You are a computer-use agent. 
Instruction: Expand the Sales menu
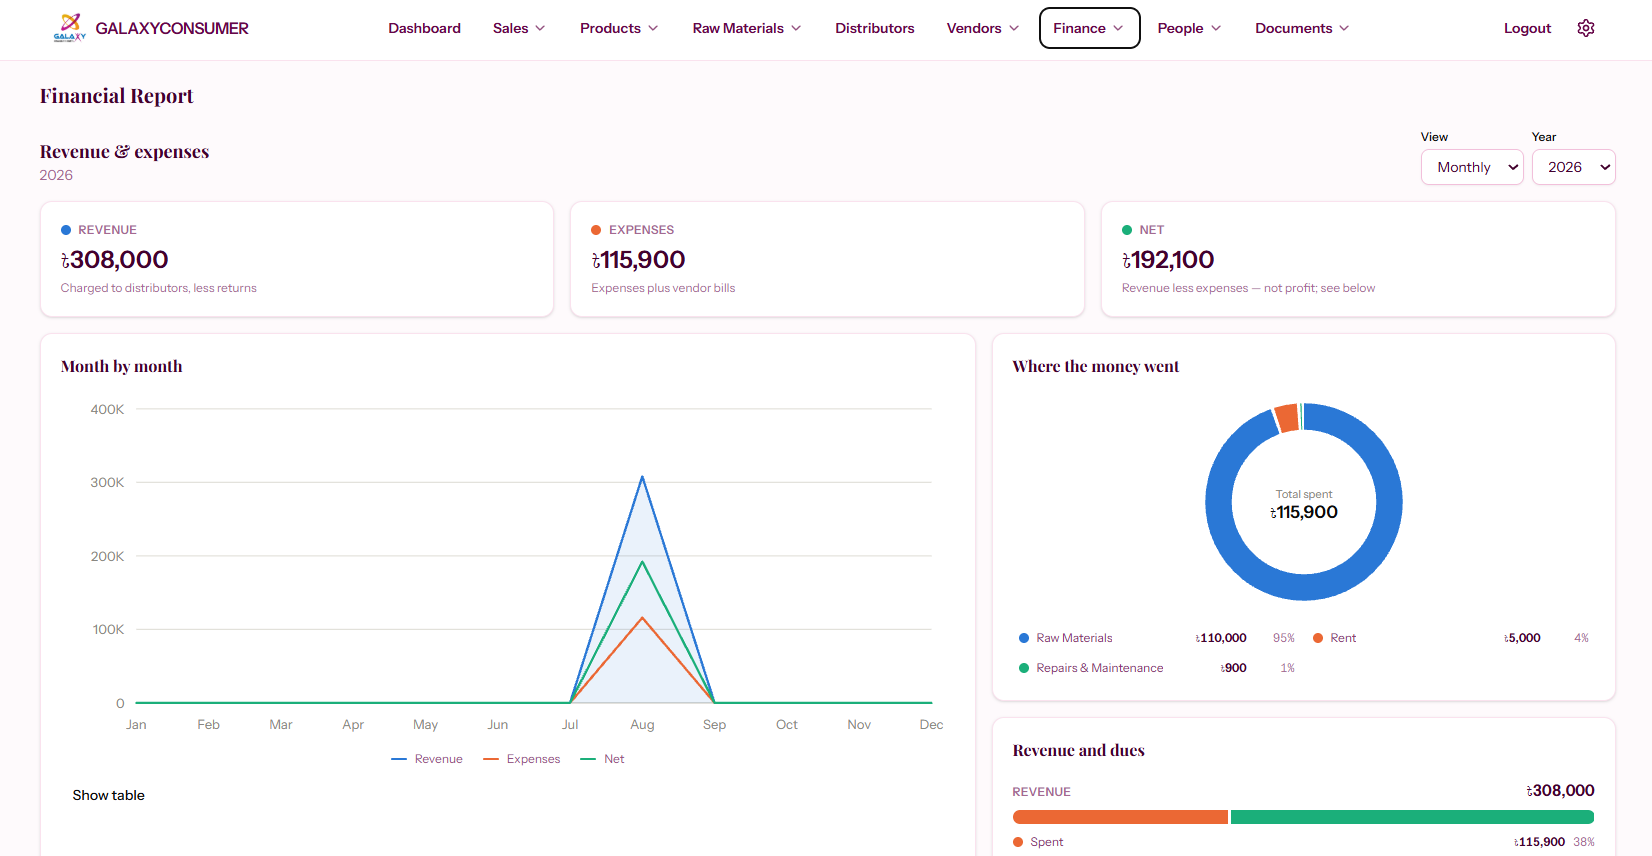coord(519,28)
